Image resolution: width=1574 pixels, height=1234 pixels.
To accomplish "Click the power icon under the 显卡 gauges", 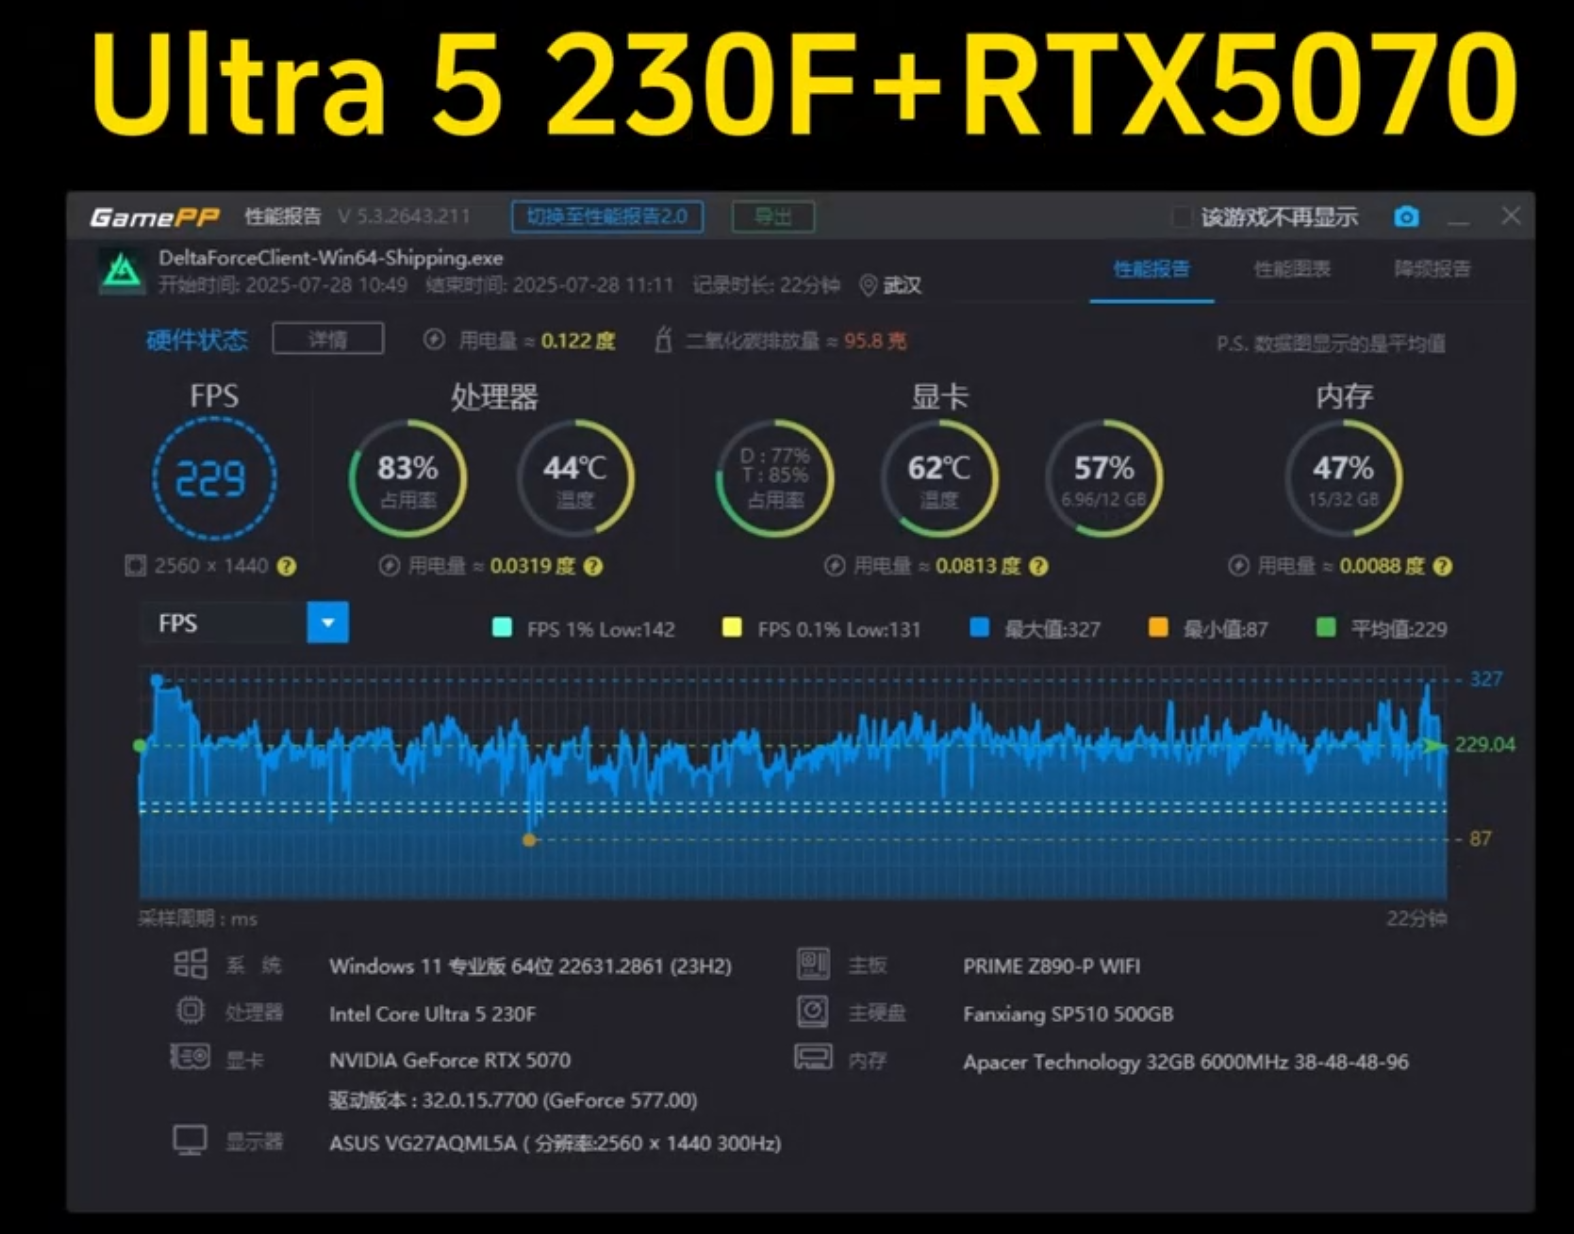I will coord(835,566).
